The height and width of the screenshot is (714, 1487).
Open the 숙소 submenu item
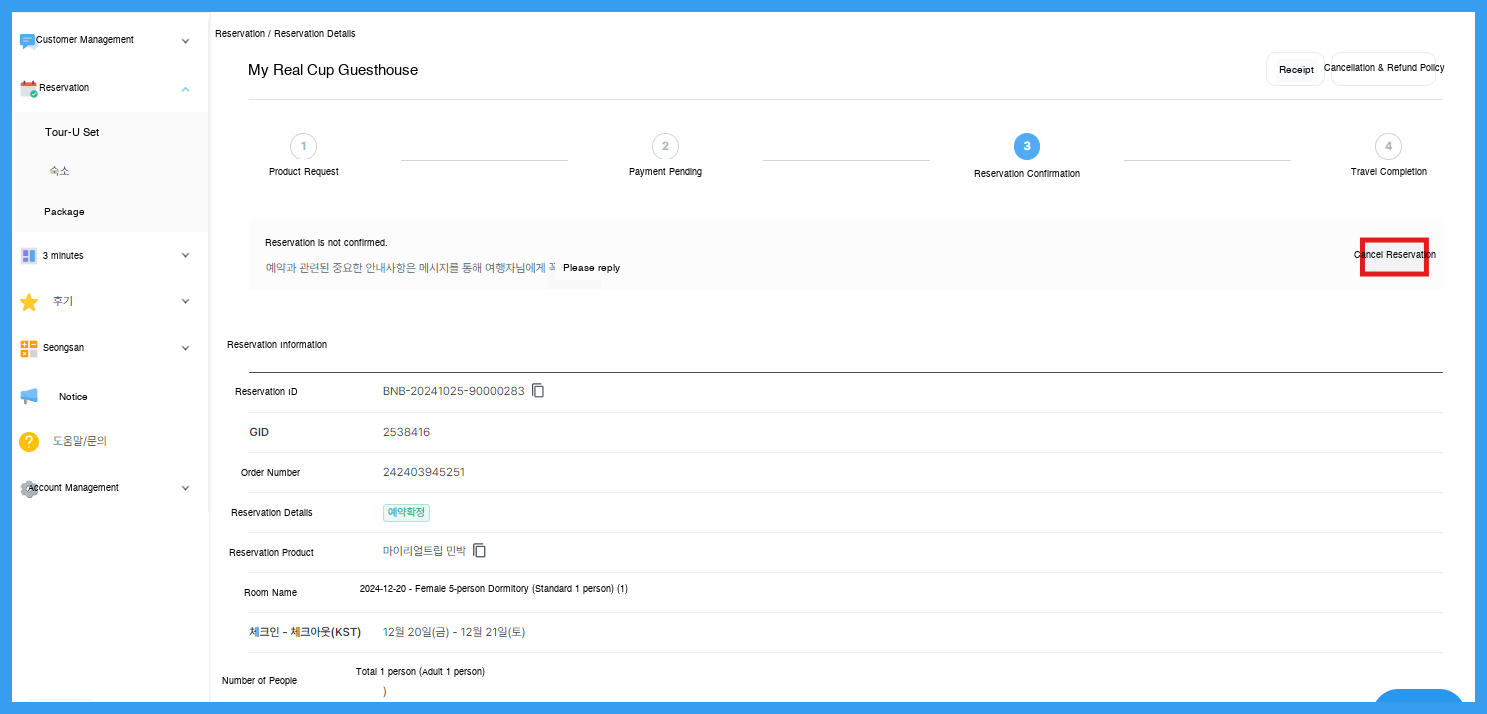pyautogui.click(x=59, y=171)
